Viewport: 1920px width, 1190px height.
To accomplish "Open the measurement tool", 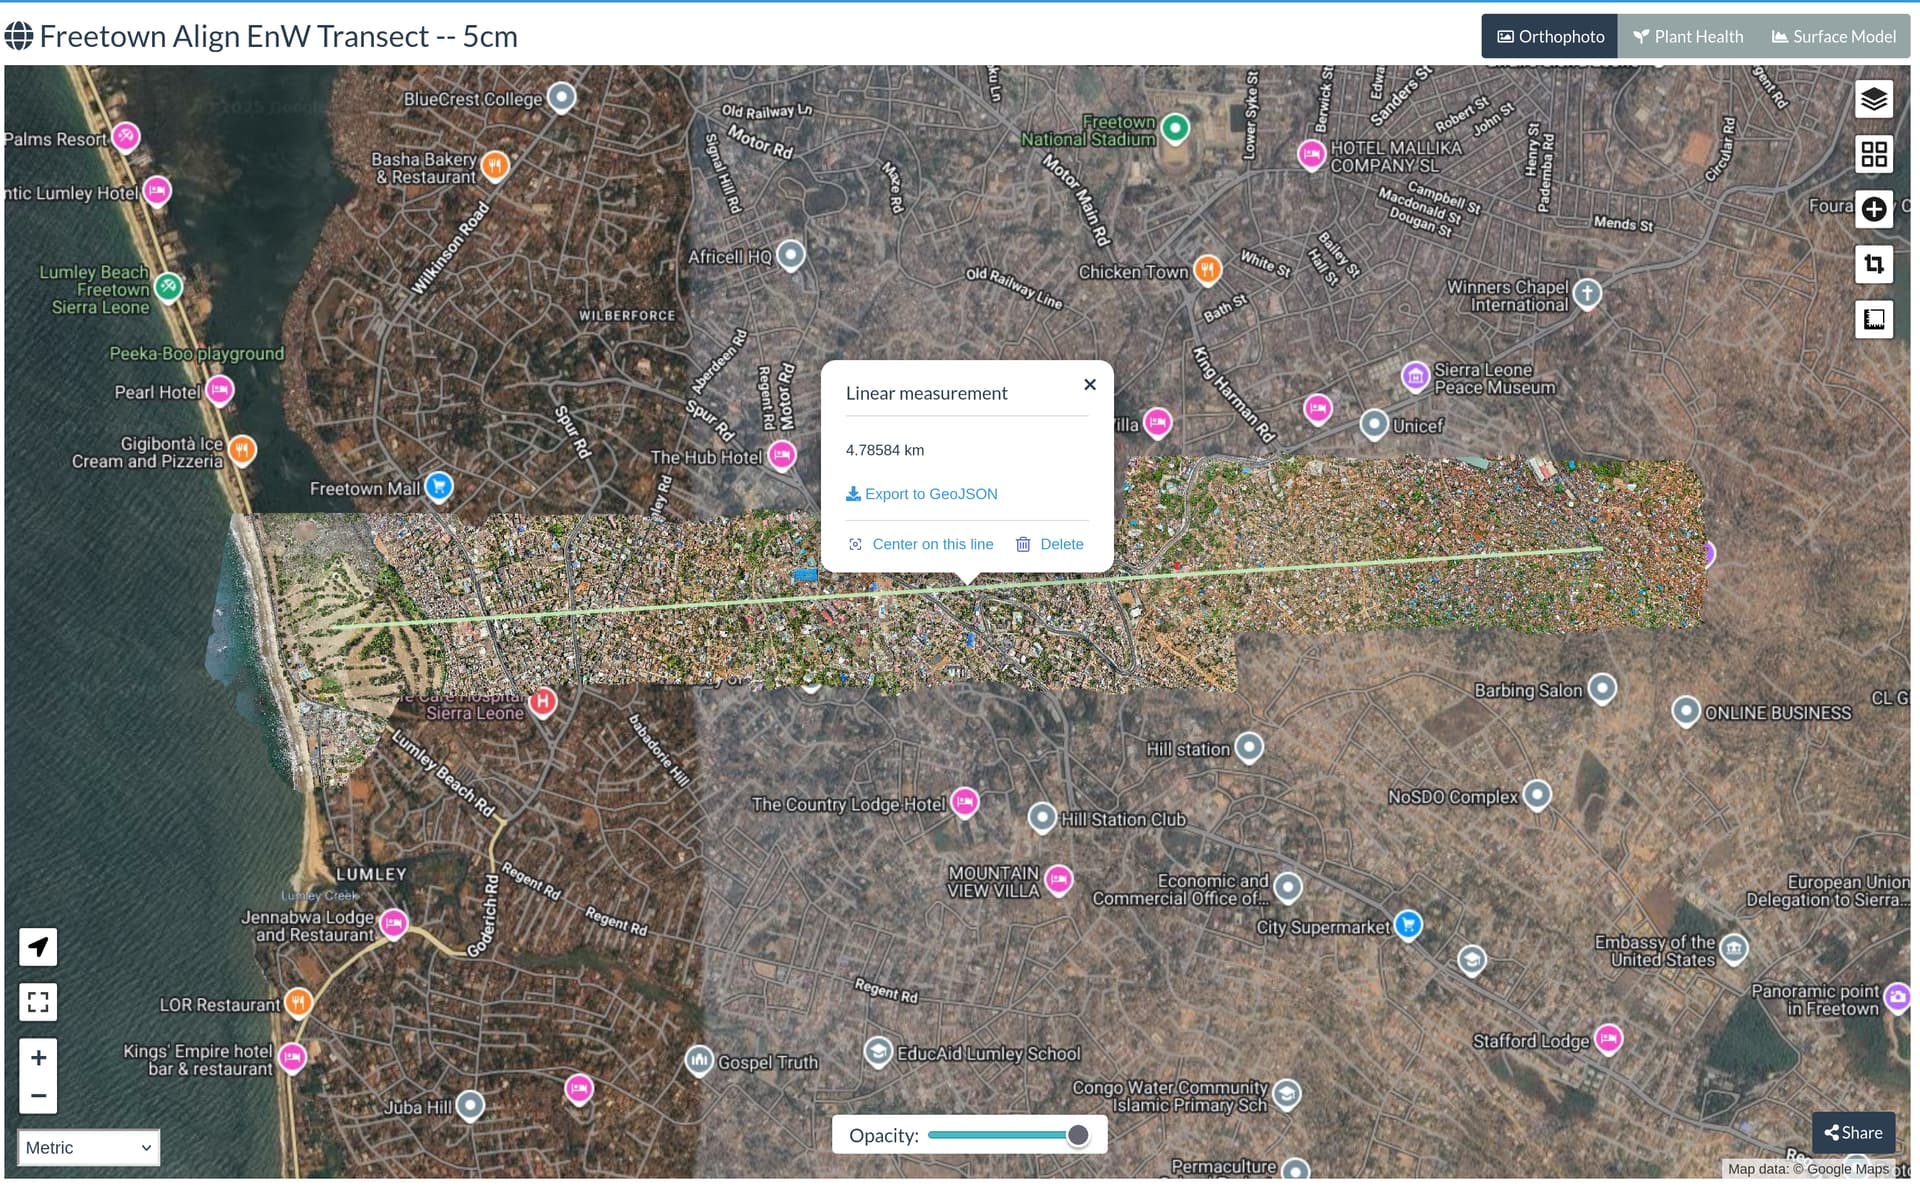I will pos(1875,319).
